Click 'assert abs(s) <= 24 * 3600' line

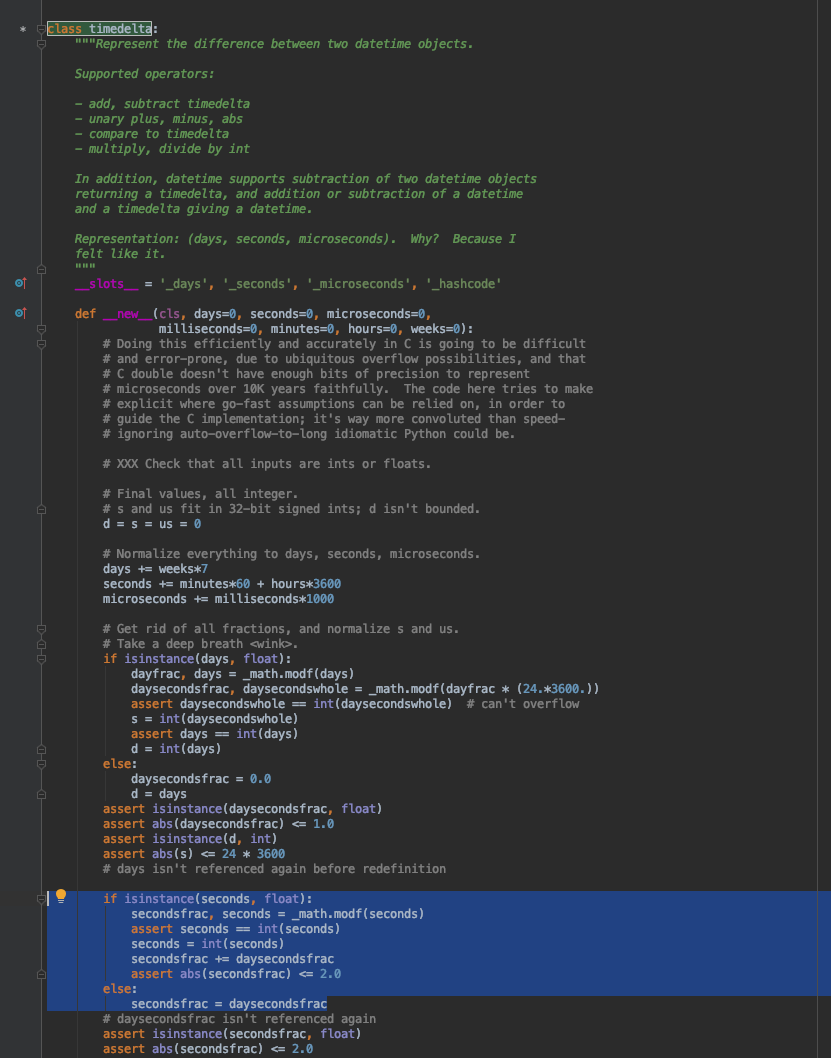194,854
